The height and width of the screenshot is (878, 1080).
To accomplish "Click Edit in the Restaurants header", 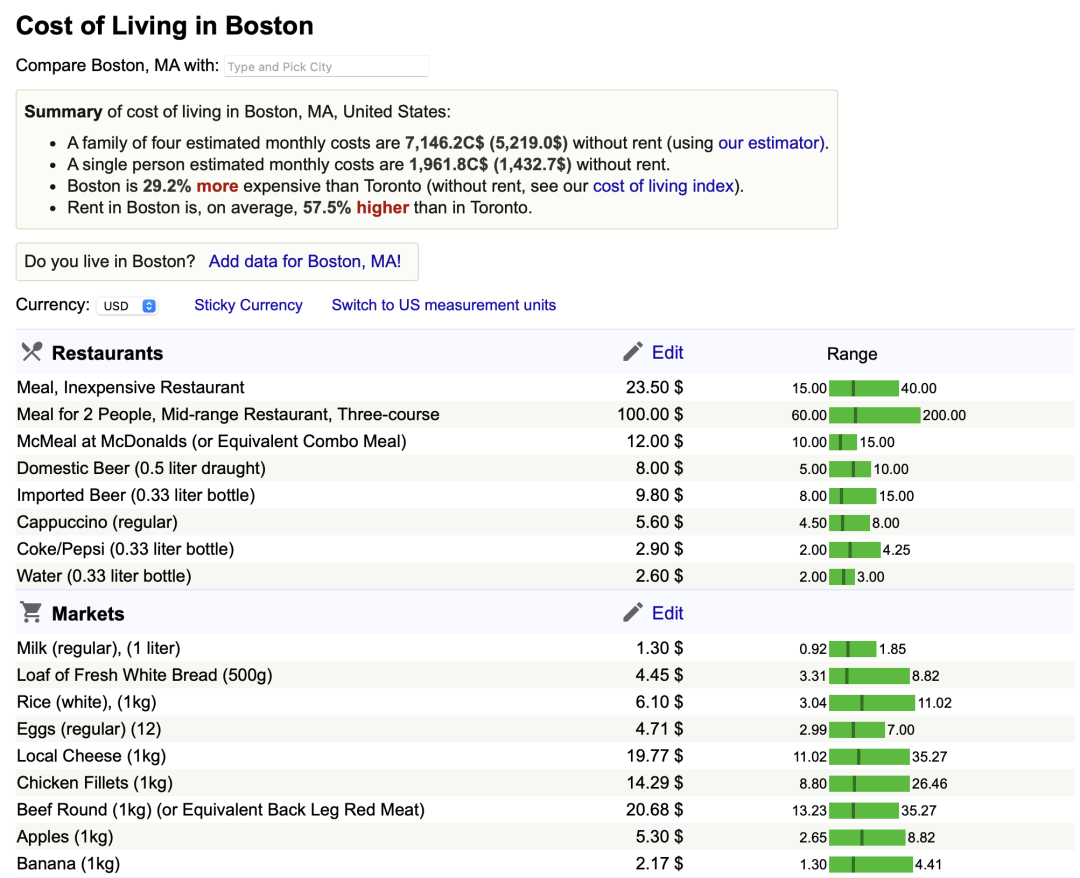I will pos(667,353).
